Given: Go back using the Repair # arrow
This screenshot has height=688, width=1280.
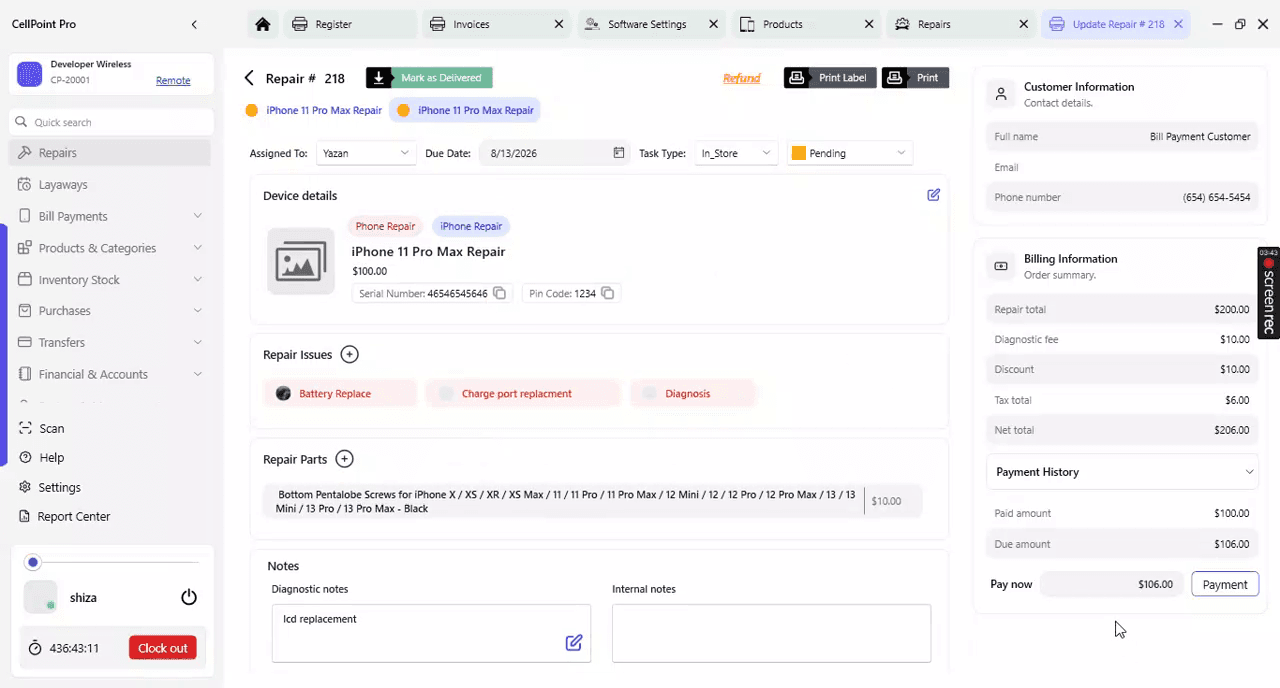Looking at the screenshot, I should point(249,78).
